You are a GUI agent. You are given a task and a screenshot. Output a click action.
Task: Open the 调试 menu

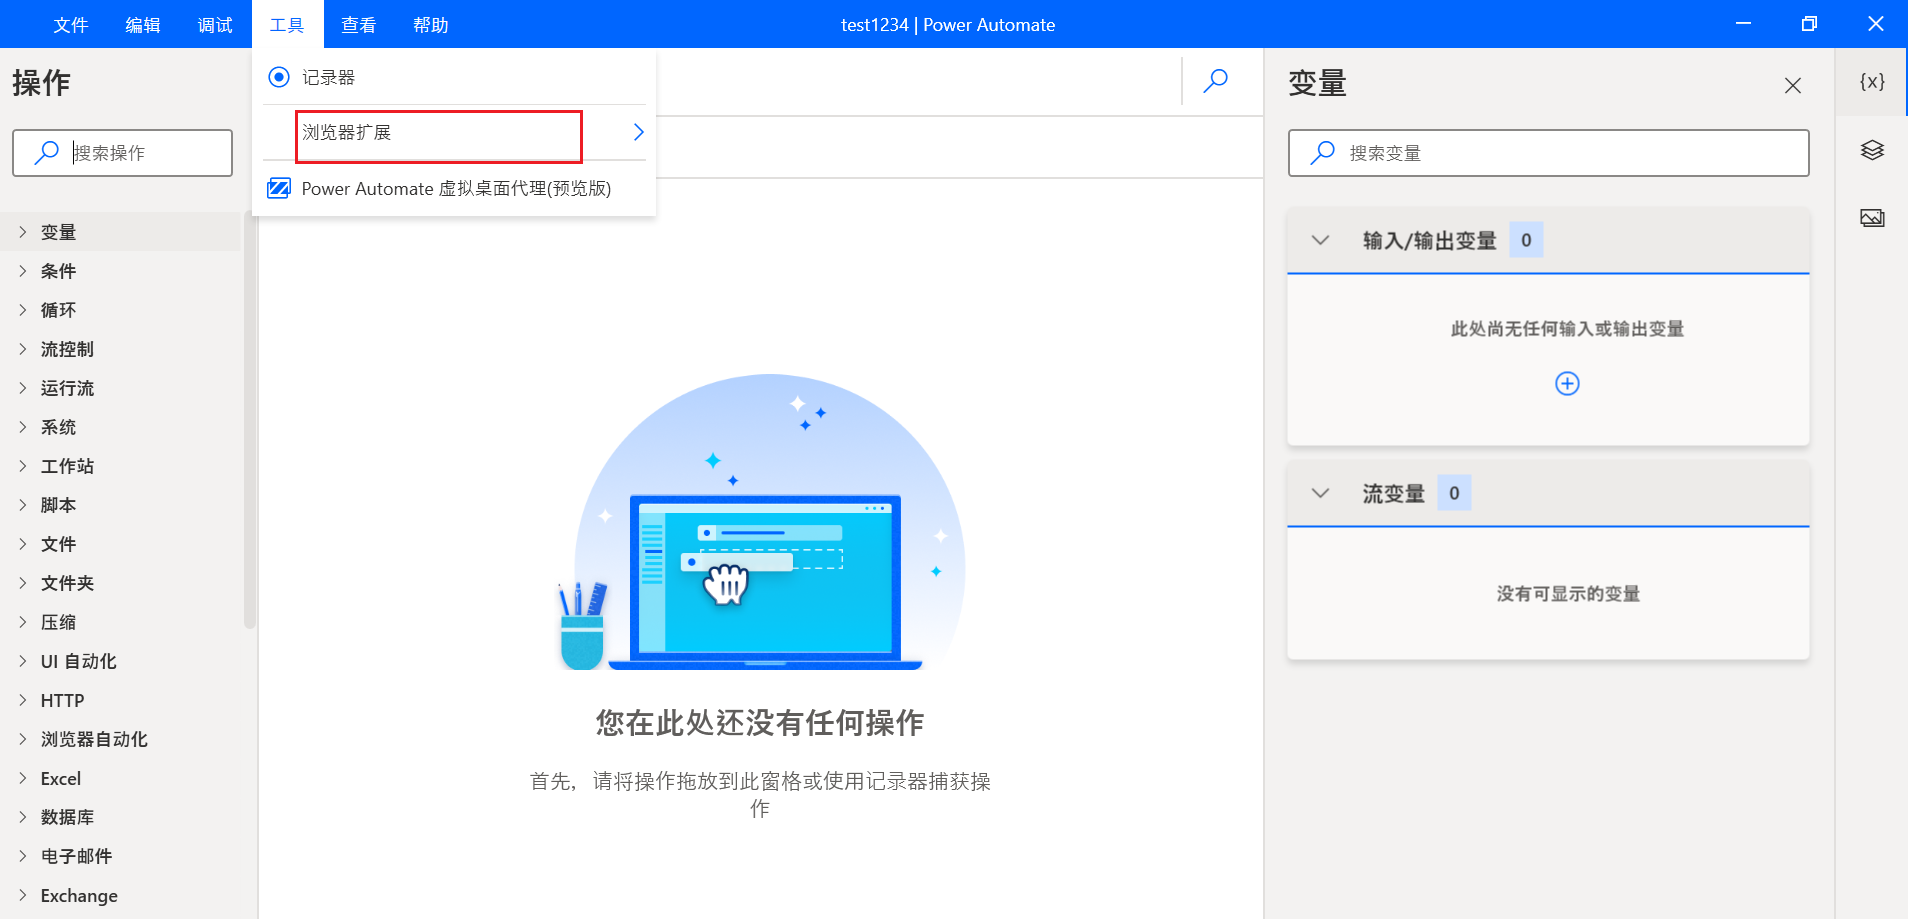click(x=215, y=24)
